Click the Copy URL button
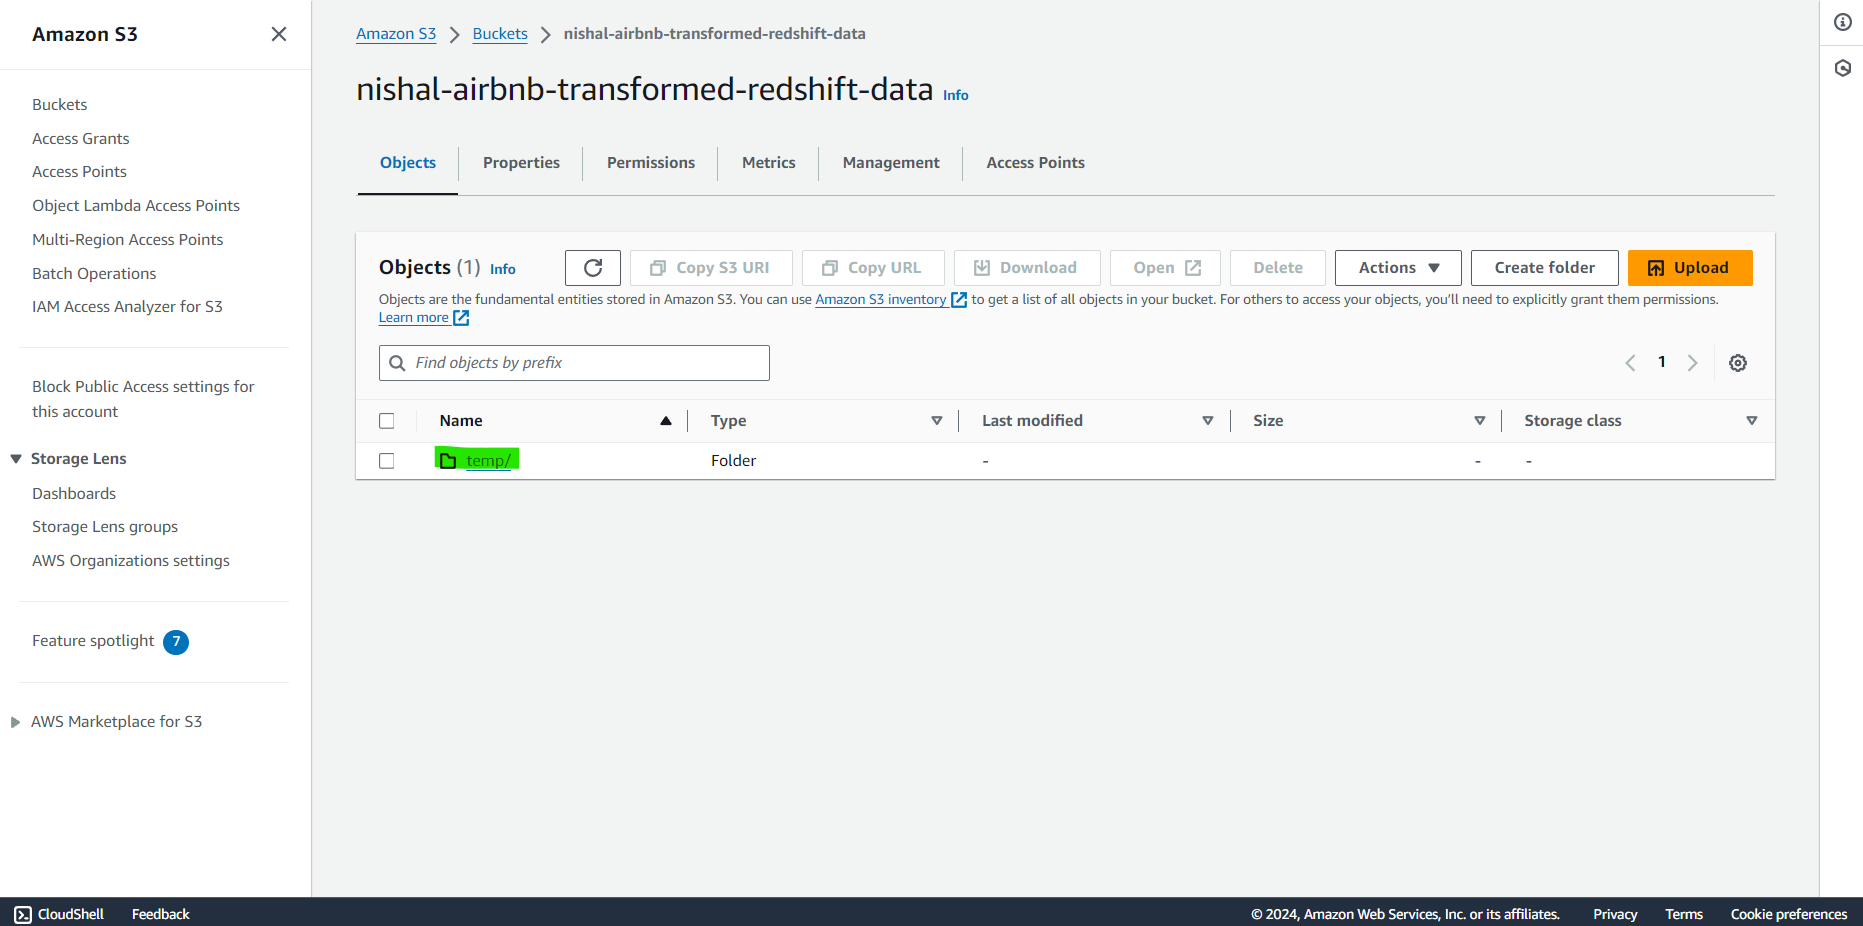The image size is (1863, 926). click(x=873, y=268)
